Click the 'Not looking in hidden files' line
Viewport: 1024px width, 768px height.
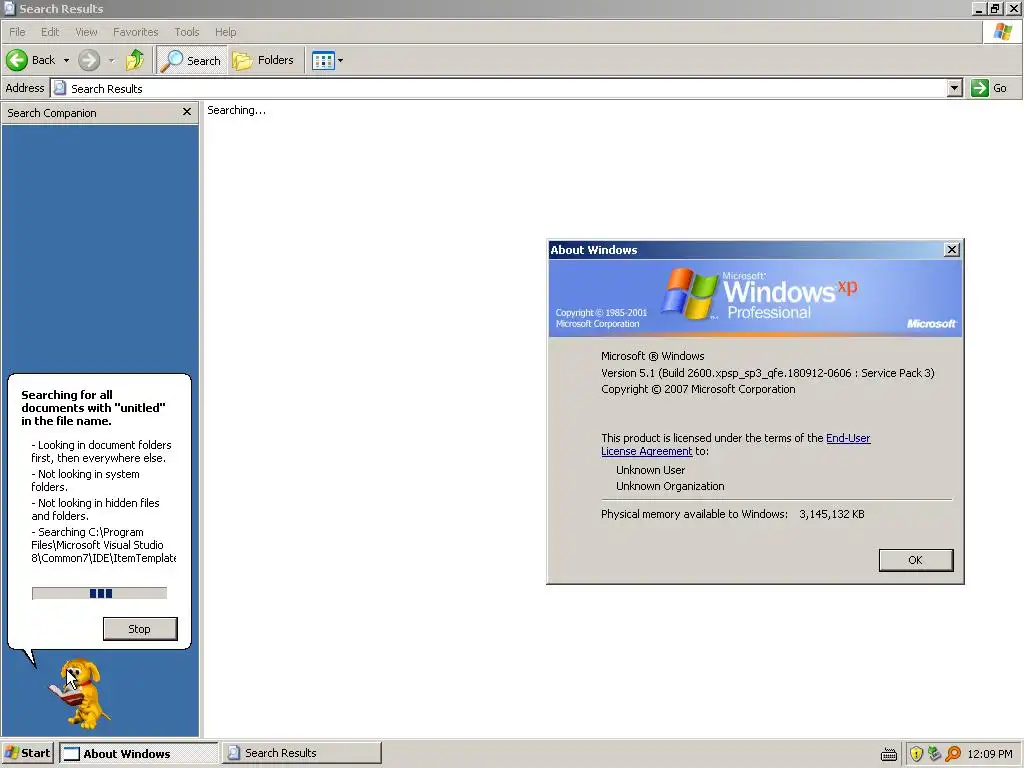pyautogui.click(x=95, y=509)
